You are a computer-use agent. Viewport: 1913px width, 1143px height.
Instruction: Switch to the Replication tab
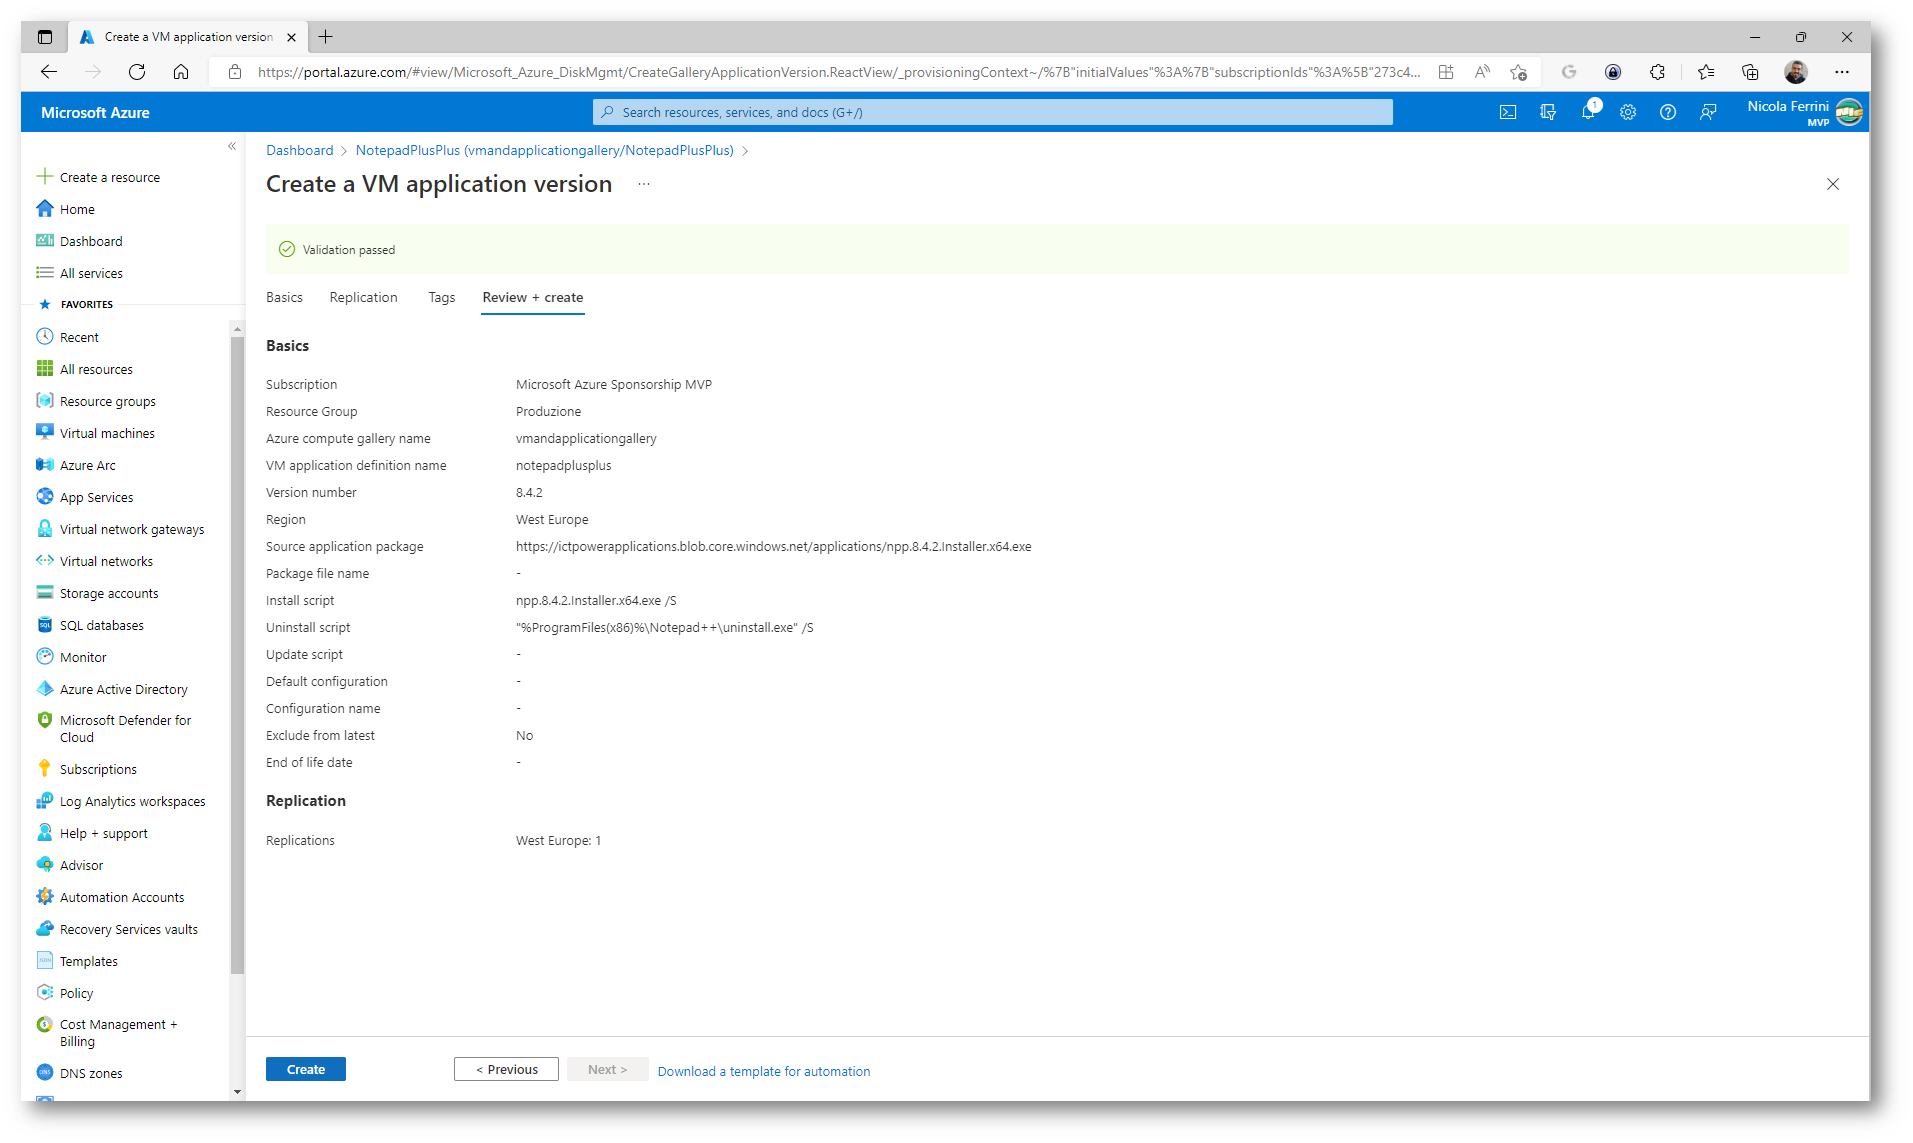point(363,297)
